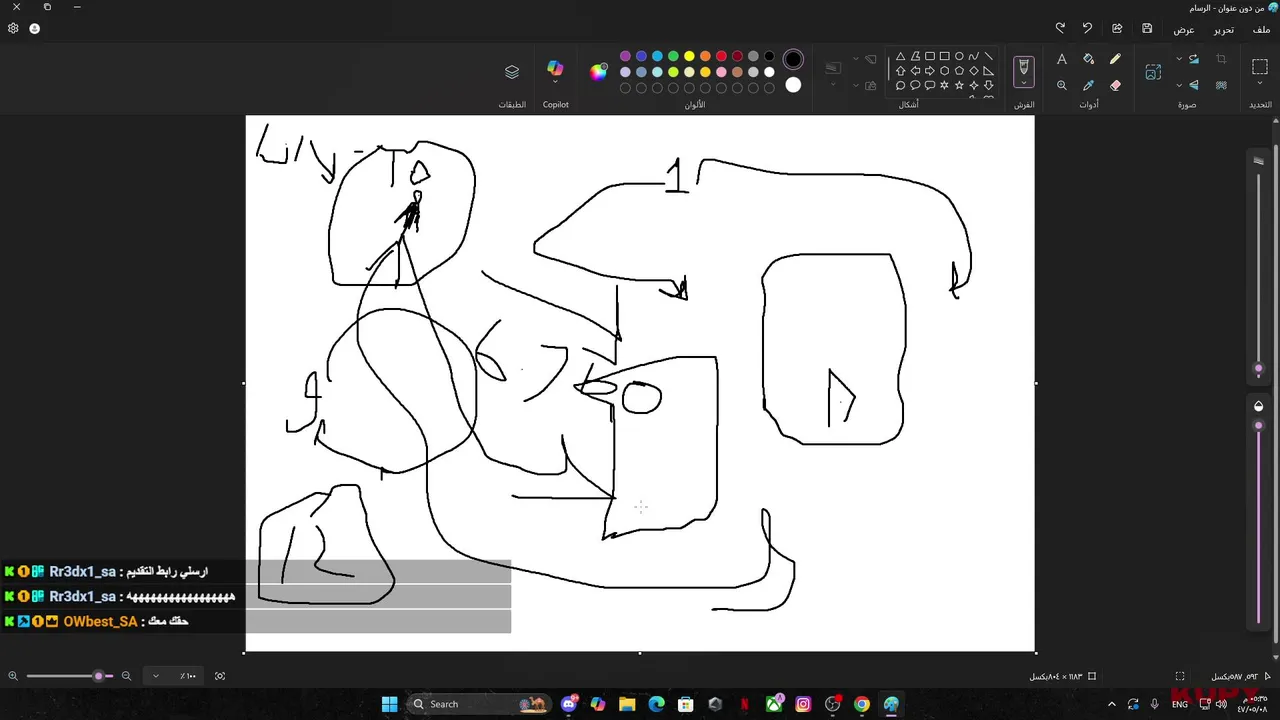Click the brush size slider handle

click(x=1258, y=369)
